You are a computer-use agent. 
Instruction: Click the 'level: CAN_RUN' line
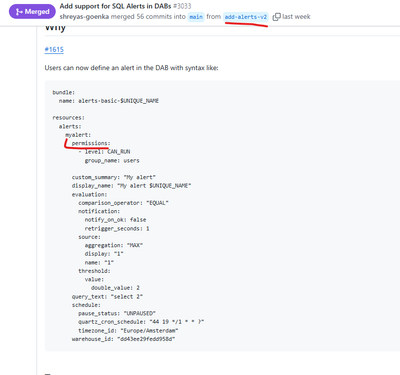click(x=104, y=152)
